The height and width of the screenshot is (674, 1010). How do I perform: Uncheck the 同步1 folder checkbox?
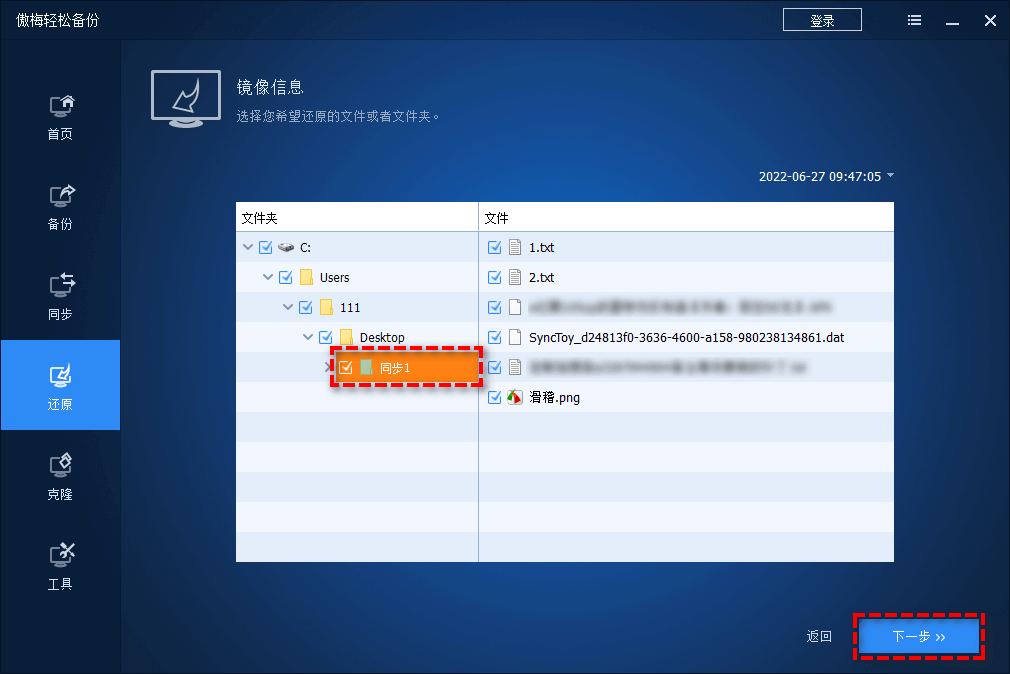point(346,367)
